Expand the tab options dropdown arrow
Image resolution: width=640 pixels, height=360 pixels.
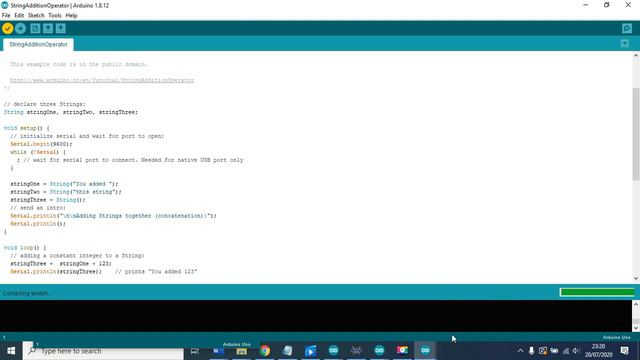(624, 44)
